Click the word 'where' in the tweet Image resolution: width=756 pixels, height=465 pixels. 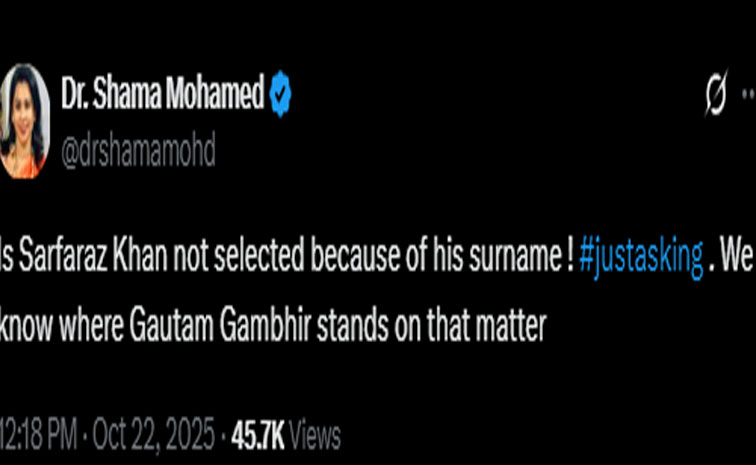click(x=93, y=328)
